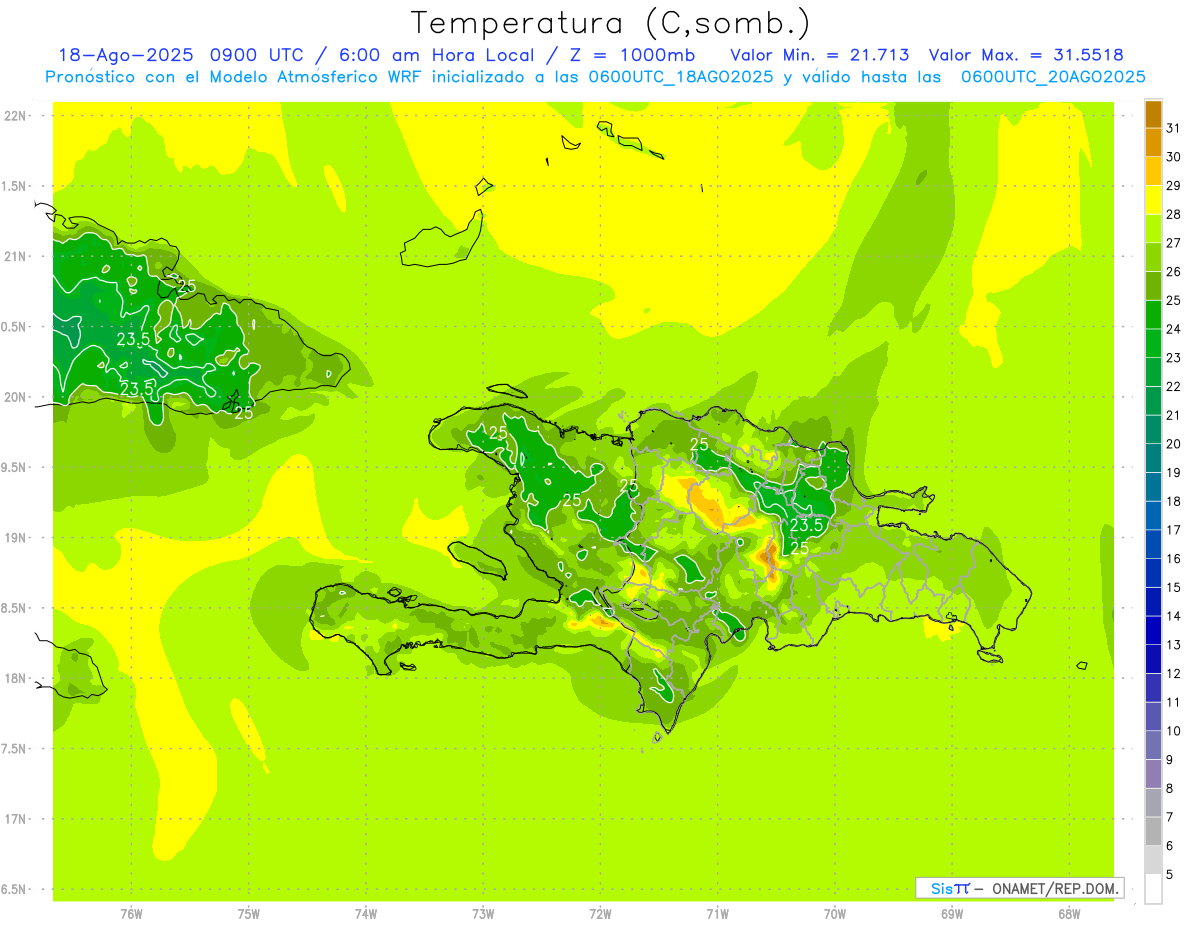The height and width of the screenshot is (927, 1200).
Task: Select the gray legend swatch between 6 and 7
Action: pos(1153,831)
